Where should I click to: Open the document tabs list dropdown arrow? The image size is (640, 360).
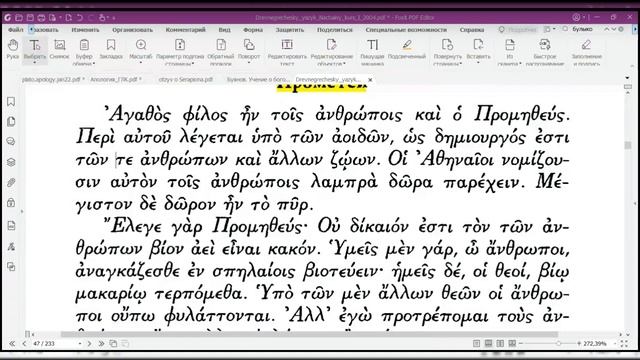click(627, 78)
